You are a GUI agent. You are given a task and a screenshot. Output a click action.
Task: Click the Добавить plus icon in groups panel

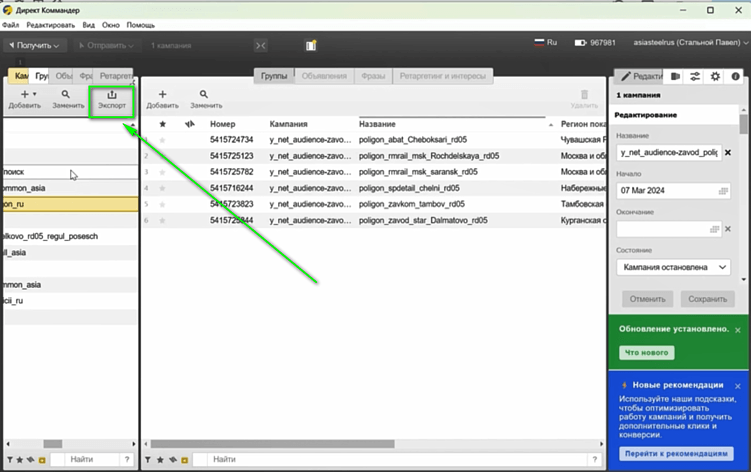click(162, 94)
